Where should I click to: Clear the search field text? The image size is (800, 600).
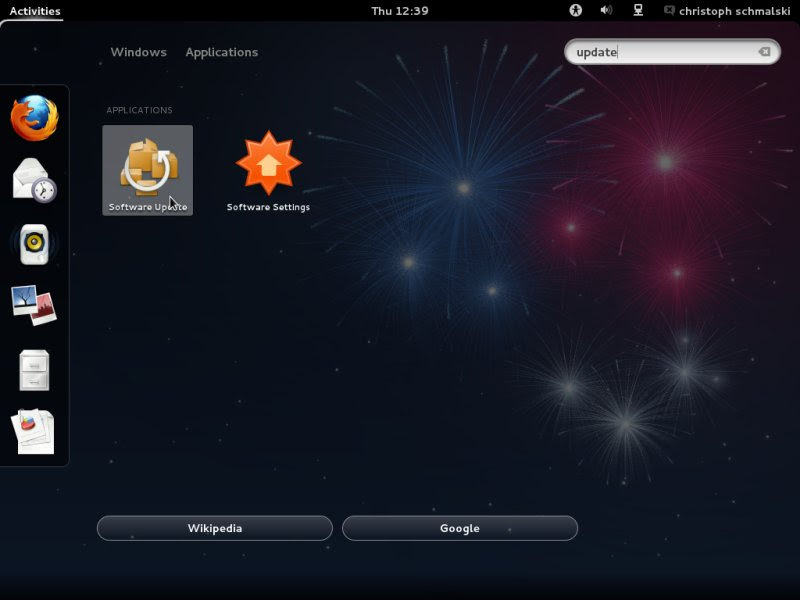[x=764, y=52]
